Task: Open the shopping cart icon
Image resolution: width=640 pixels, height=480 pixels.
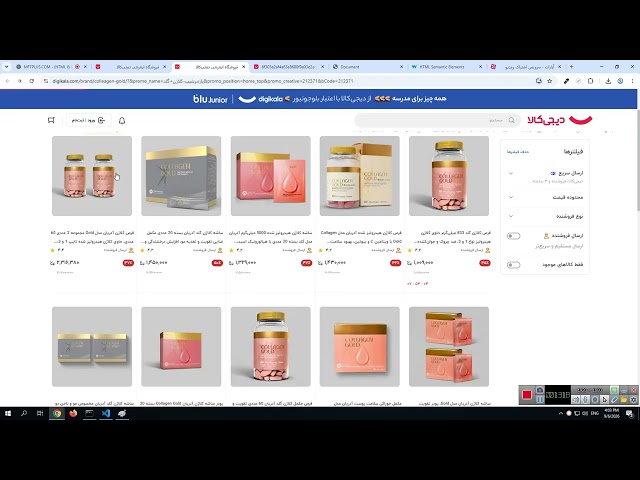Action: point(51,120)
